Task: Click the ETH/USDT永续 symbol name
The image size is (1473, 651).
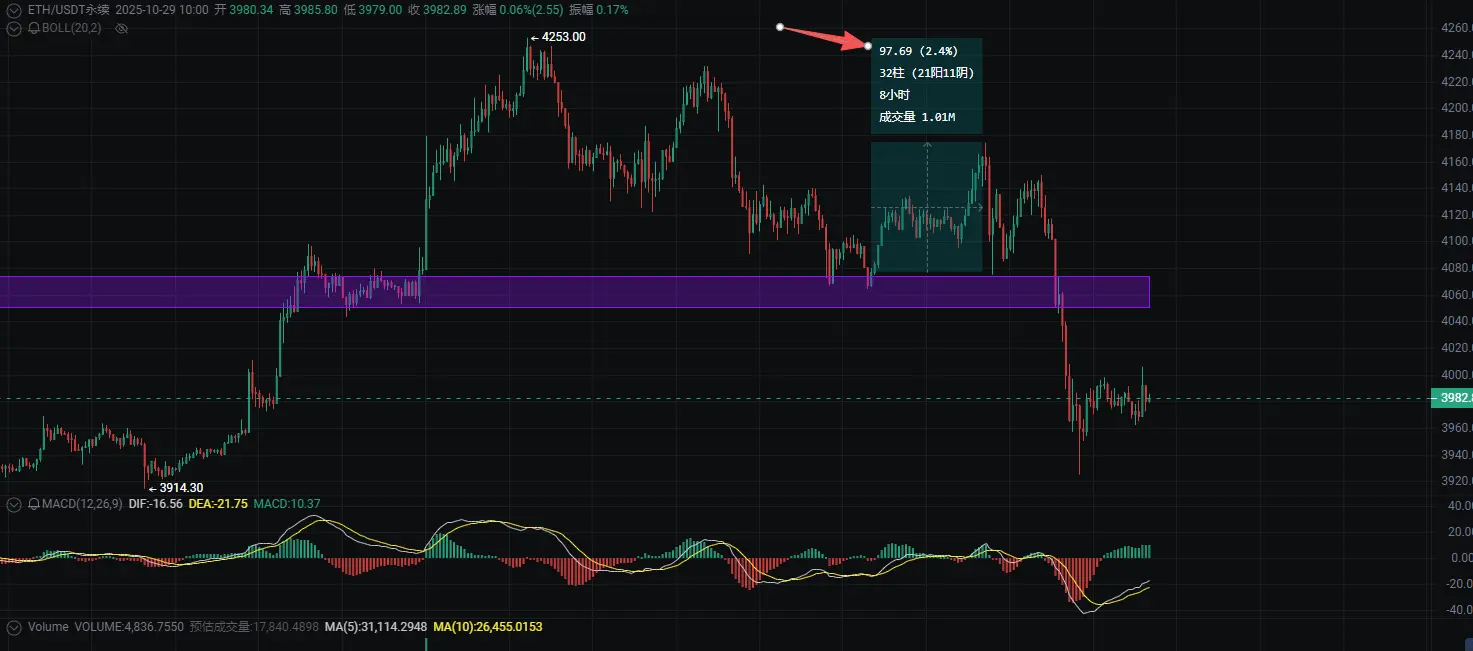Action: [x=68, y=9]
